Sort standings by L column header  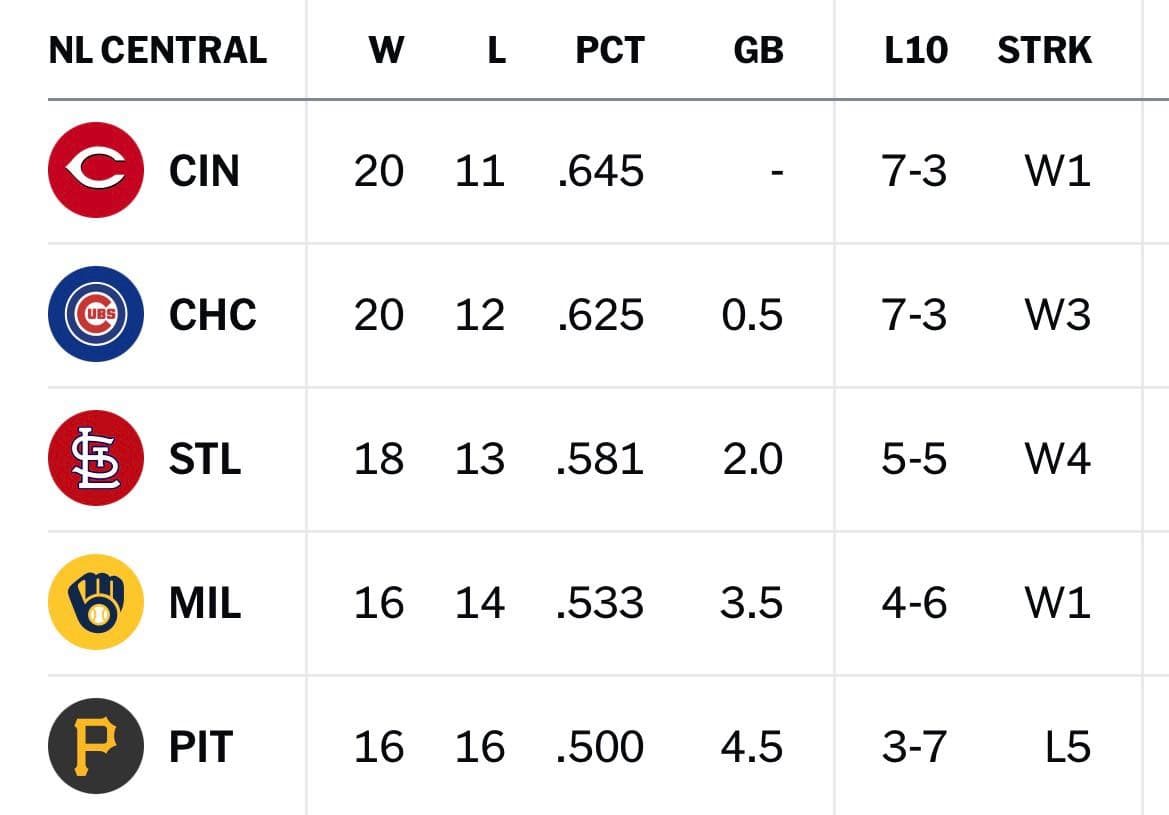point(497,50)
